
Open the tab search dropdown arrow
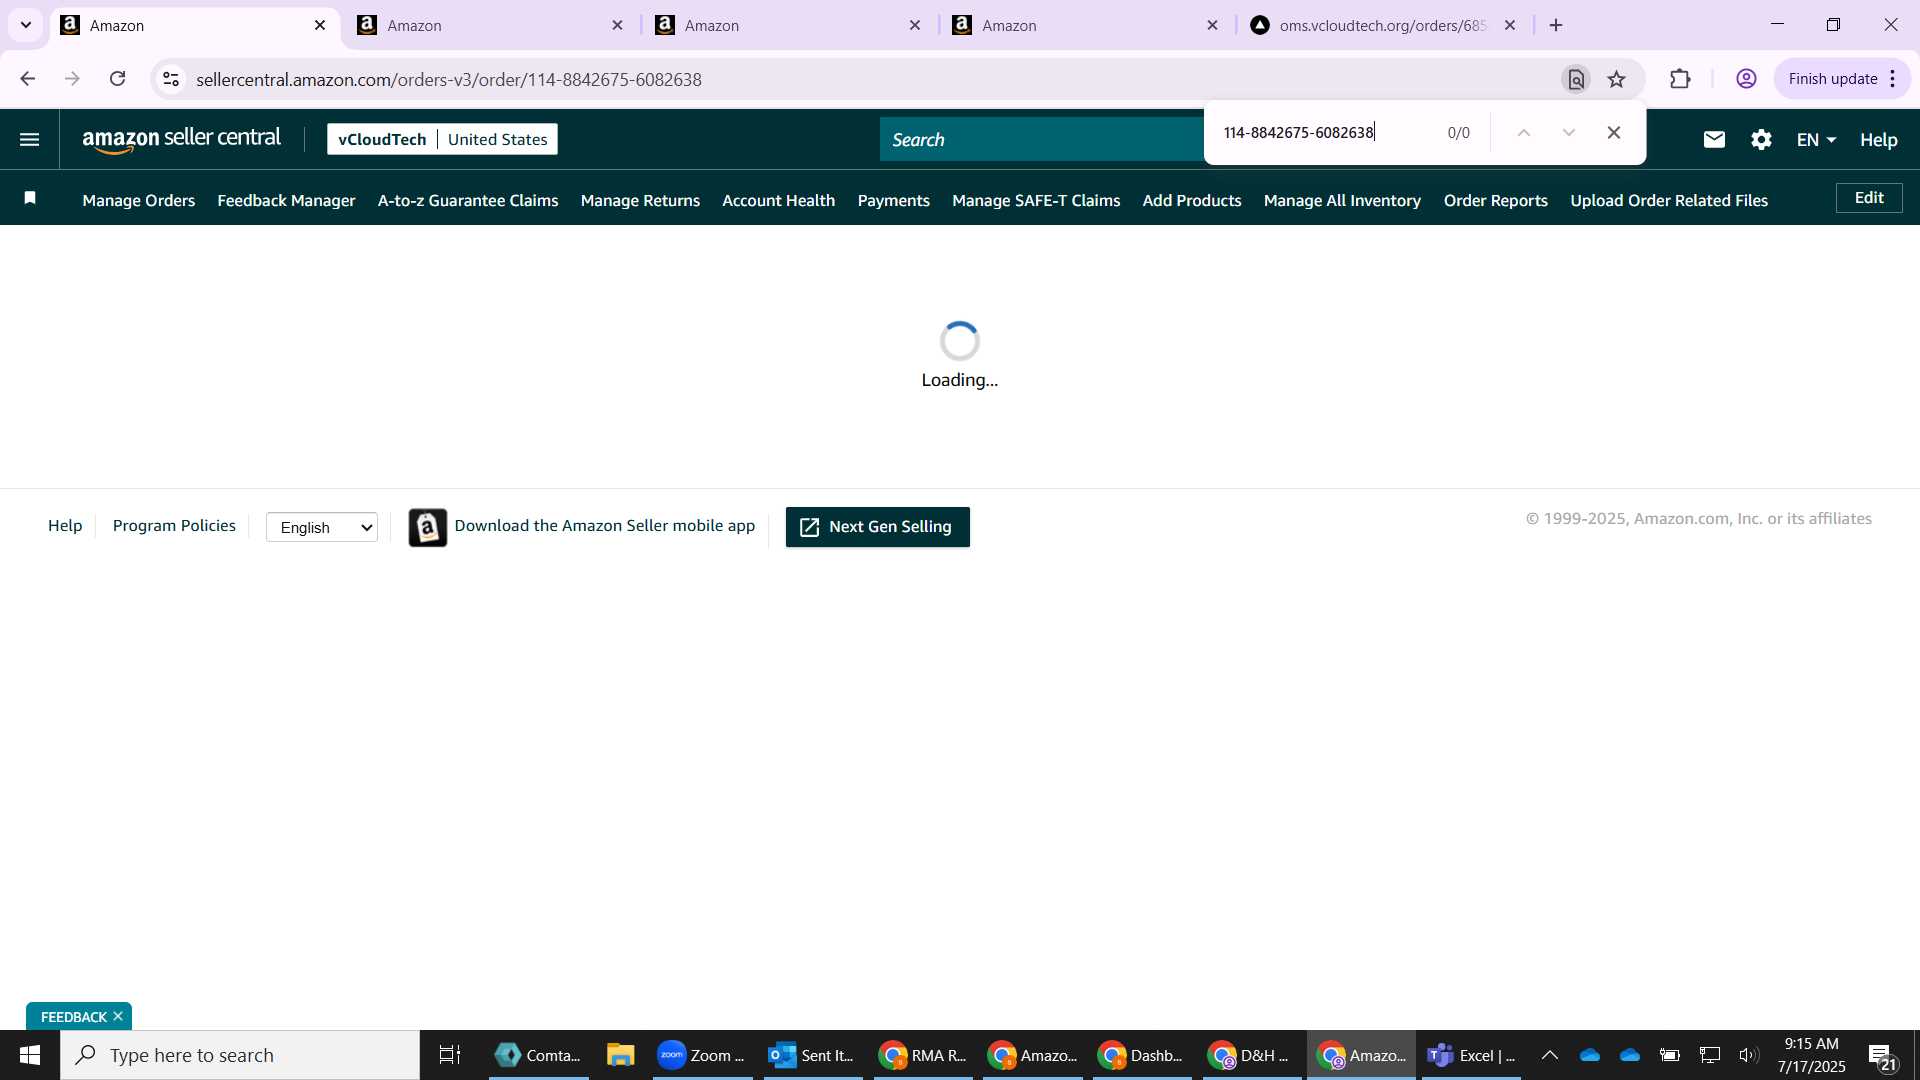click(x=26, y=25)
